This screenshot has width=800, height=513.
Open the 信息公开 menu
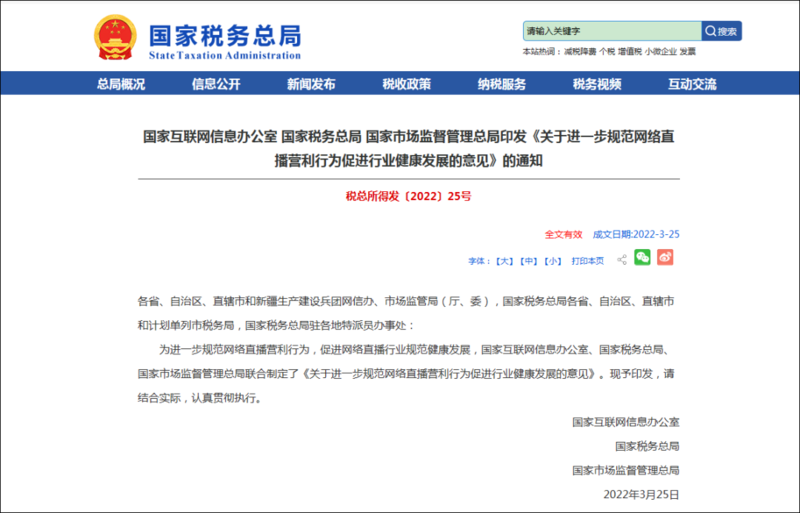[216, 84]
